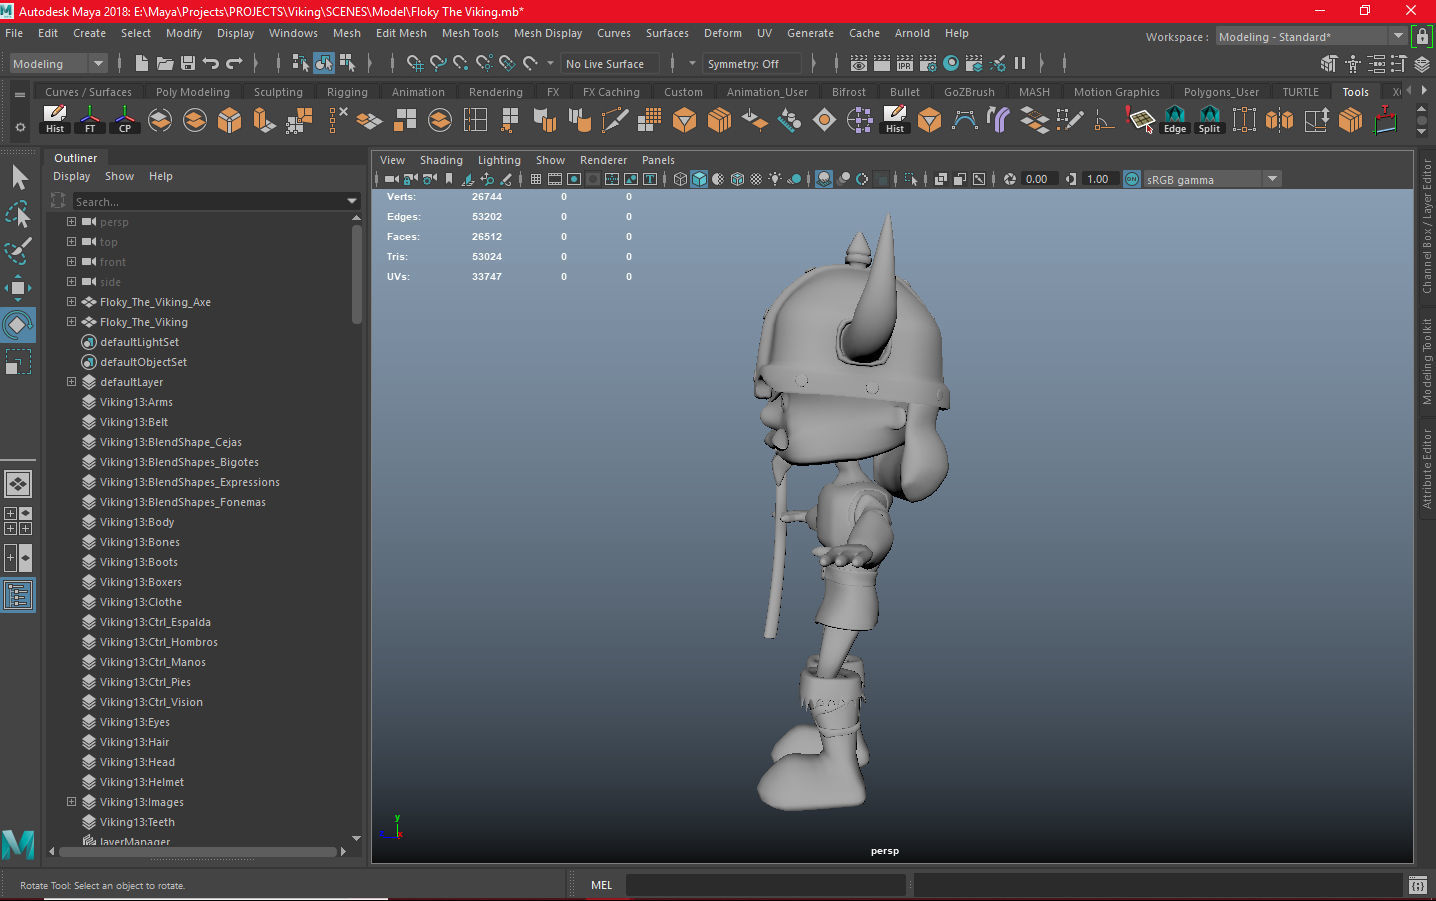This screenshot has width=1436, height=901.
Task: Toggle Textured display in viewport toolbar
Action: click(757, 179)
